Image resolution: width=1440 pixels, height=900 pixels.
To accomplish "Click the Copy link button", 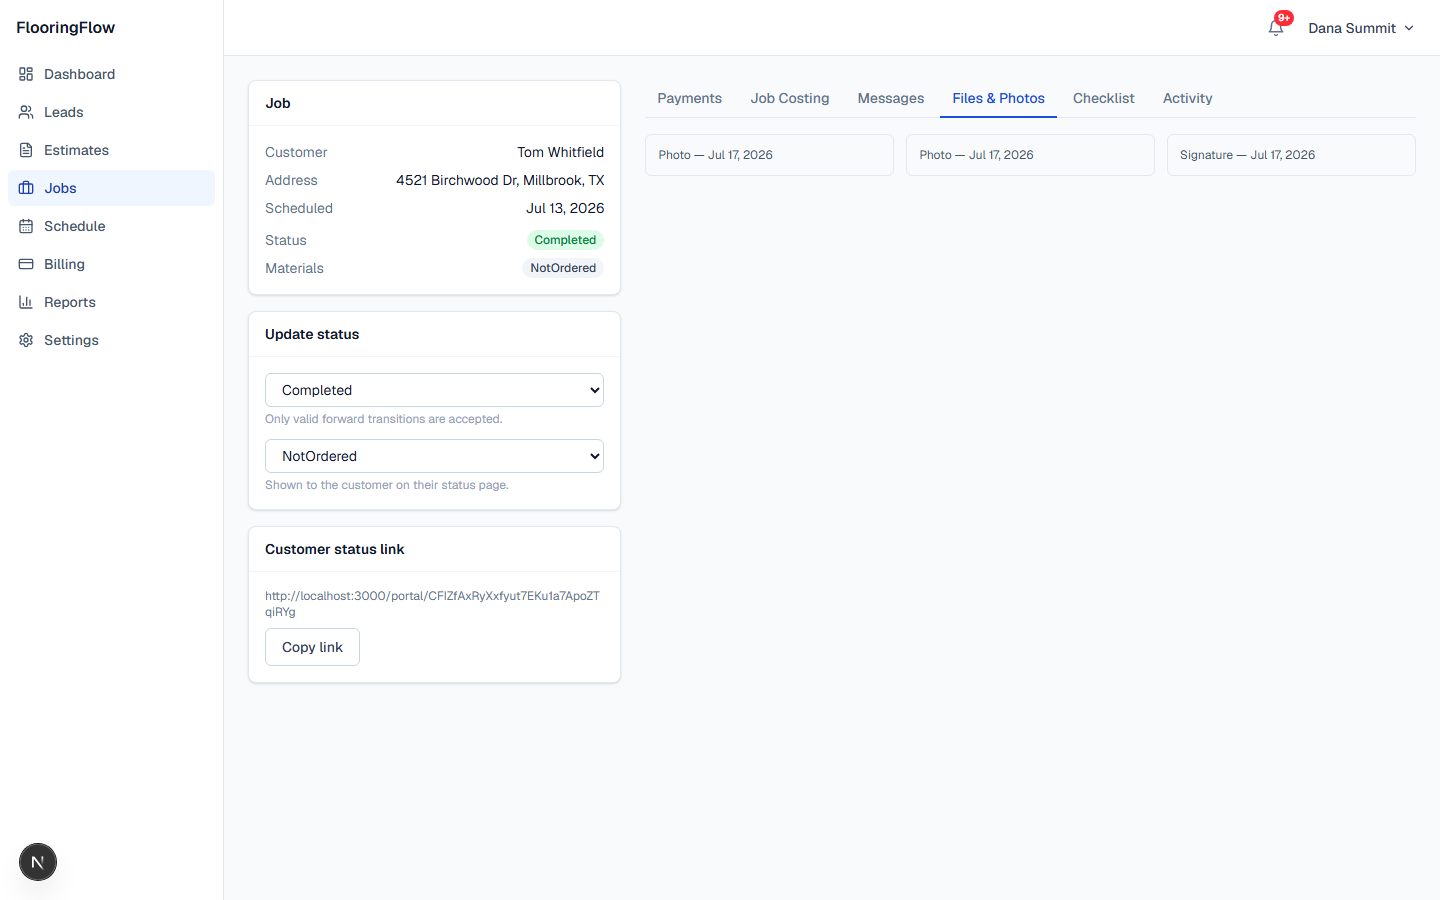I will tap(312, 647).
